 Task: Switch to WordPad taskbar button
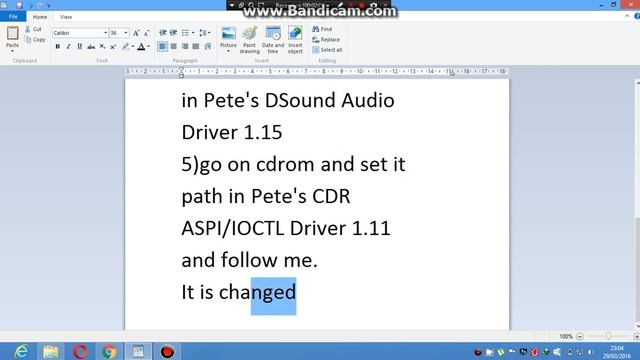[138, 351]
